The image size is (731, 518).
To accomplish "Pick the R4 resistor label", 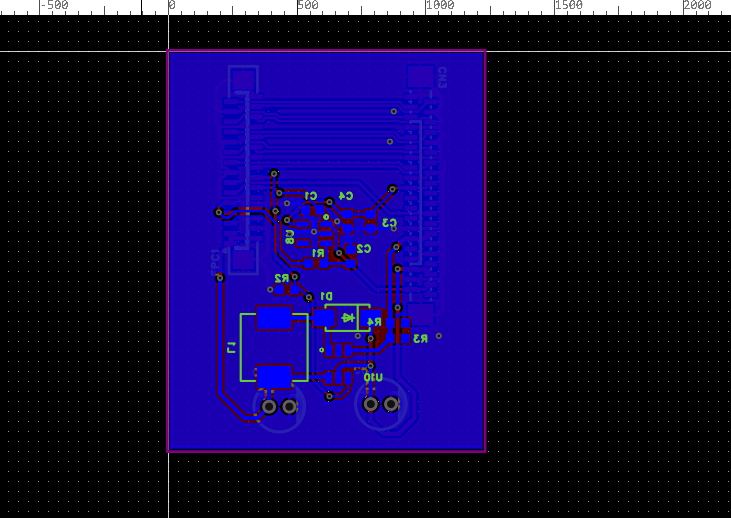I will coord(374,322).
